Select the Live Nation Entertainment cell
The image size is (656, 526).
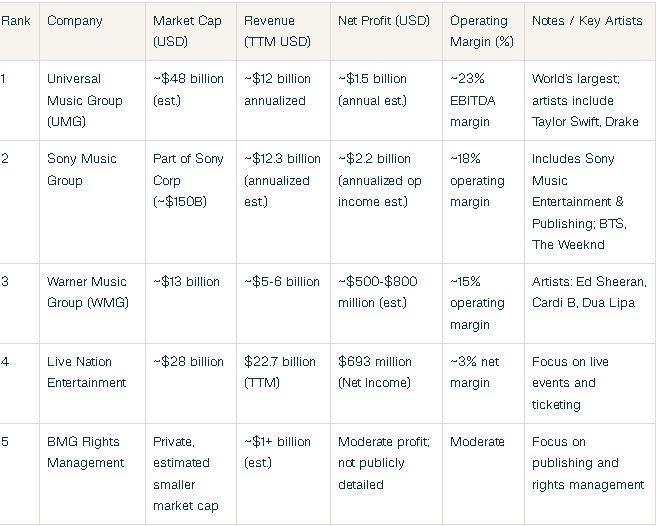pyautogui.click(x=86, y=372)
